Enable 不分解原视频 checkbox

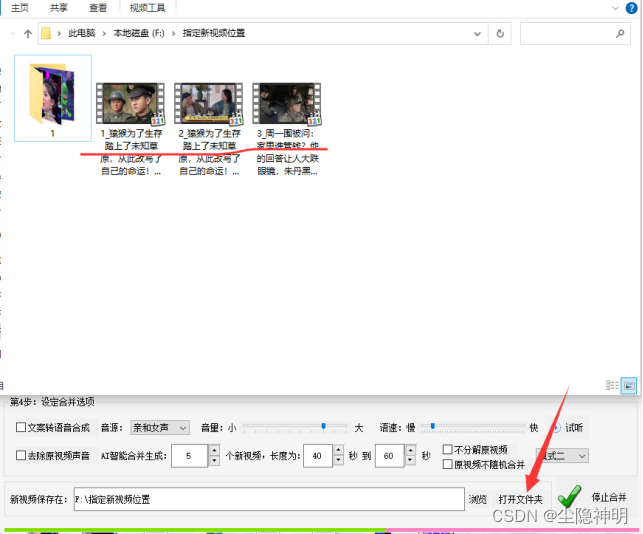click(x=448, y=450)
